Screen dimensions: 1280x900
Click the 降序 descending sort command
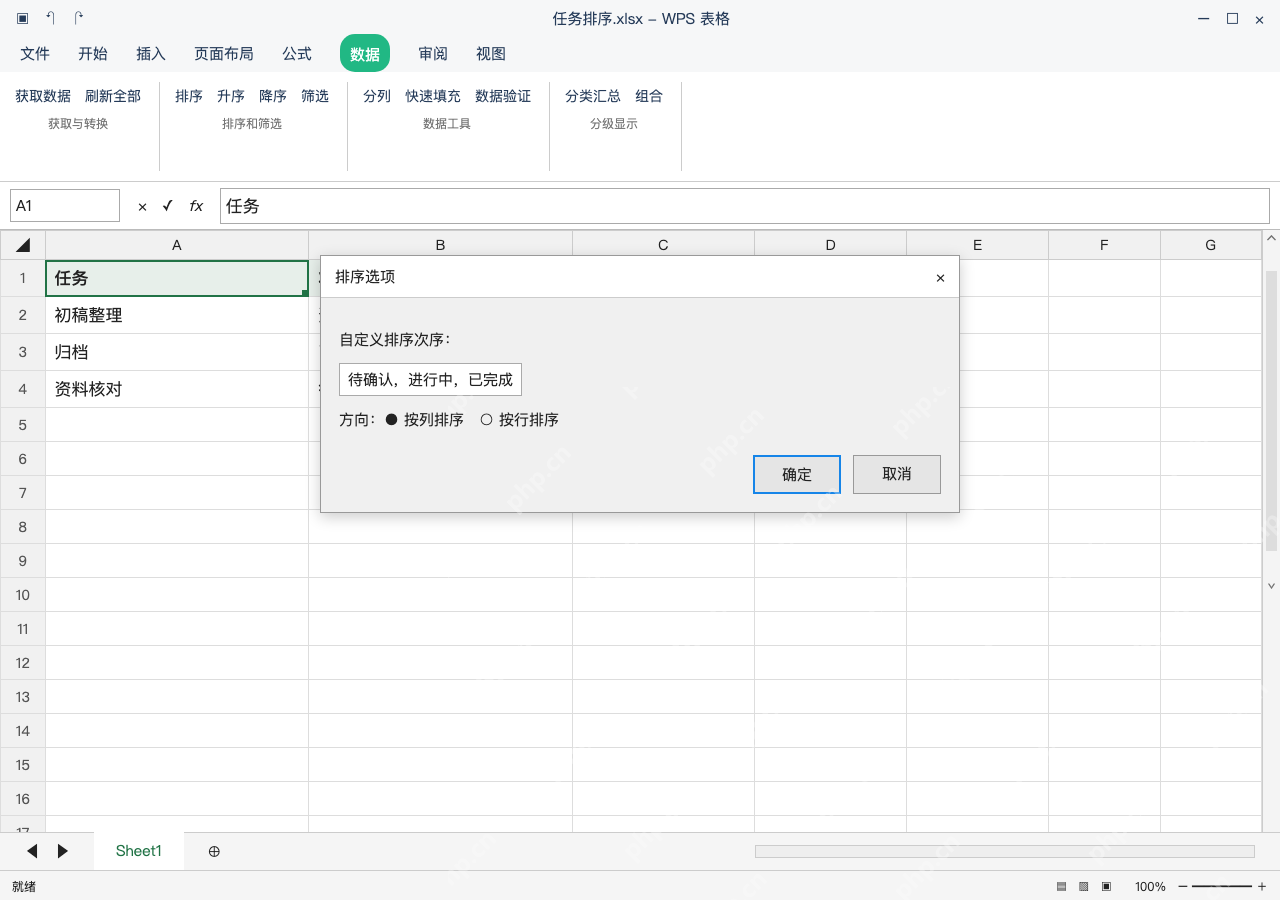click(273, 96)
